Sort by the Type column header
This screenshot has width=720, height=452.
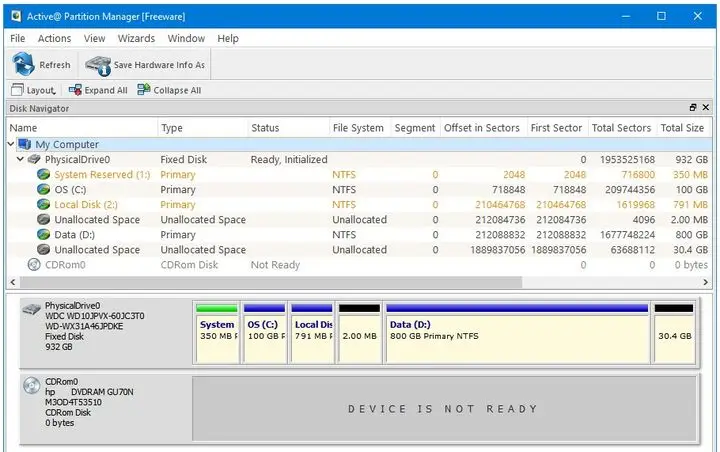(202, 128)
